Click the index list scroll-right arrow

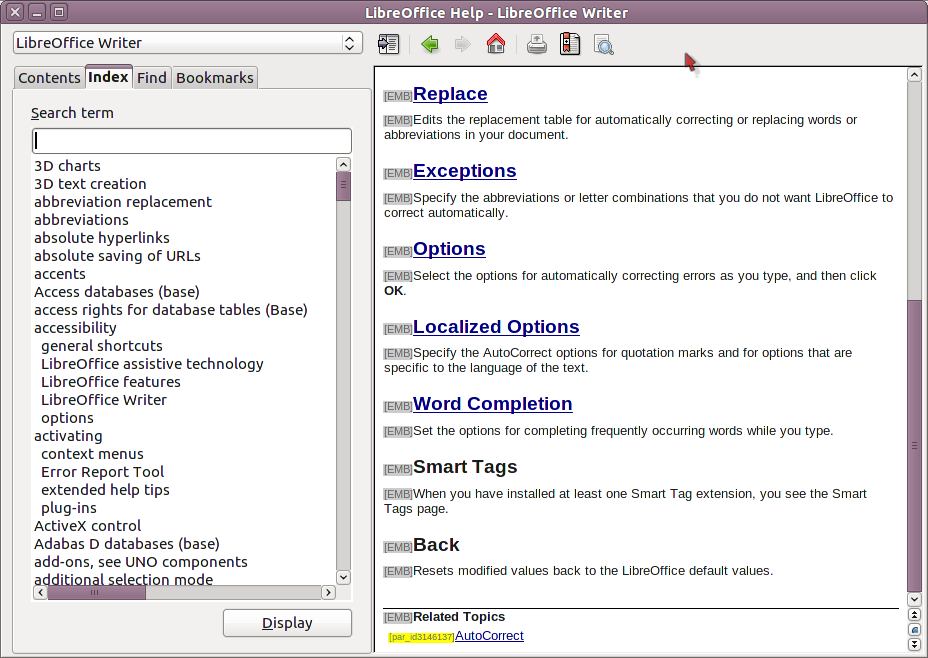pyautogui.click(x=328, y=592)
